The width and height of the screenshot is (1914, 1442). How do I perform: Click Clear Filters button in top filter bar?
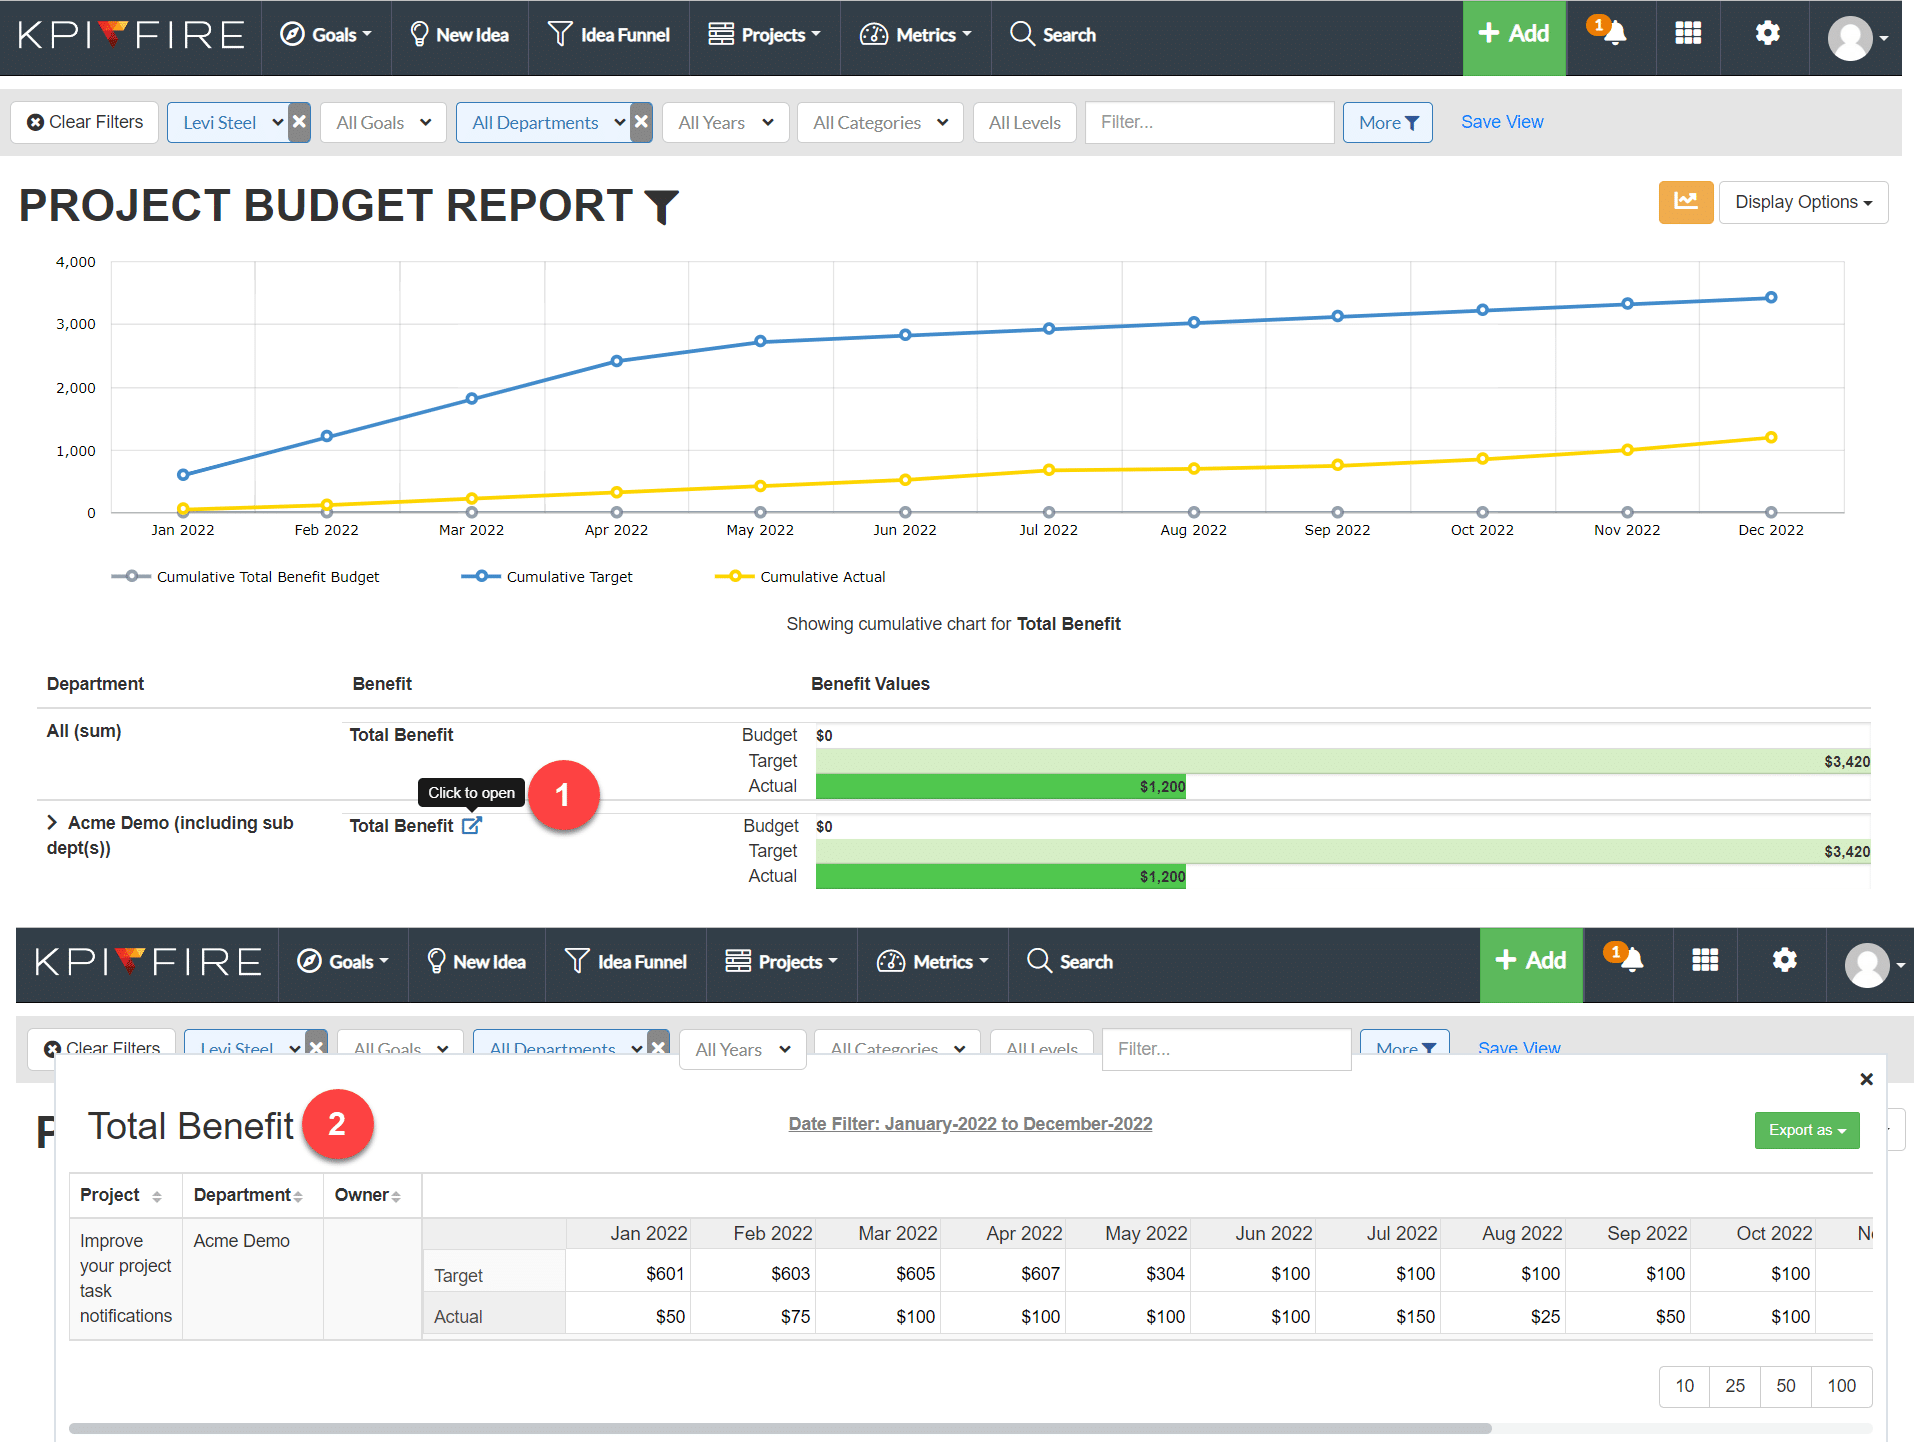tap(85, 122)
